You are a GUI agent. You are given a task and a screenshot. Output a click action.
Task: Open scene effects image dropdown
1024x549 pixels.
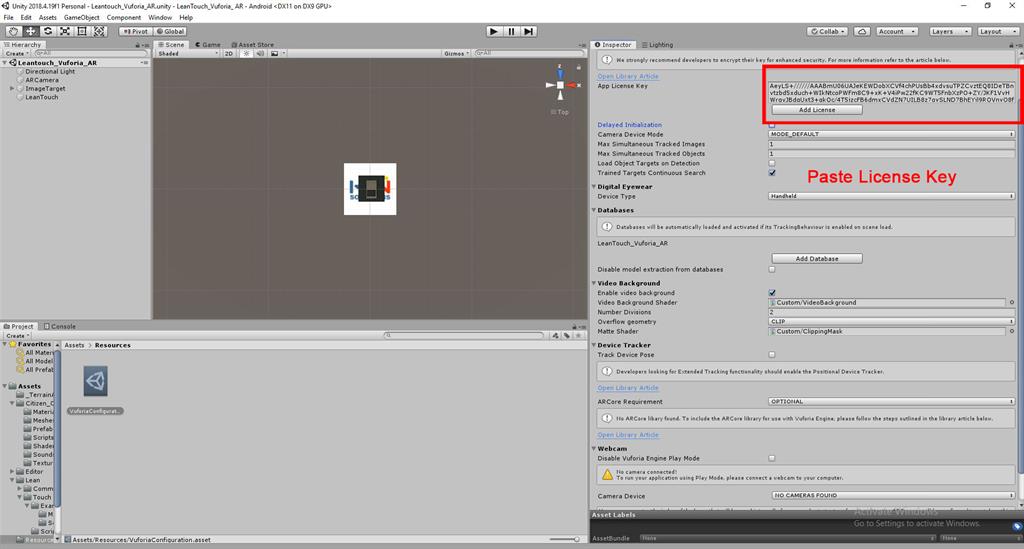pyautogui.click(x=278, y=54)
